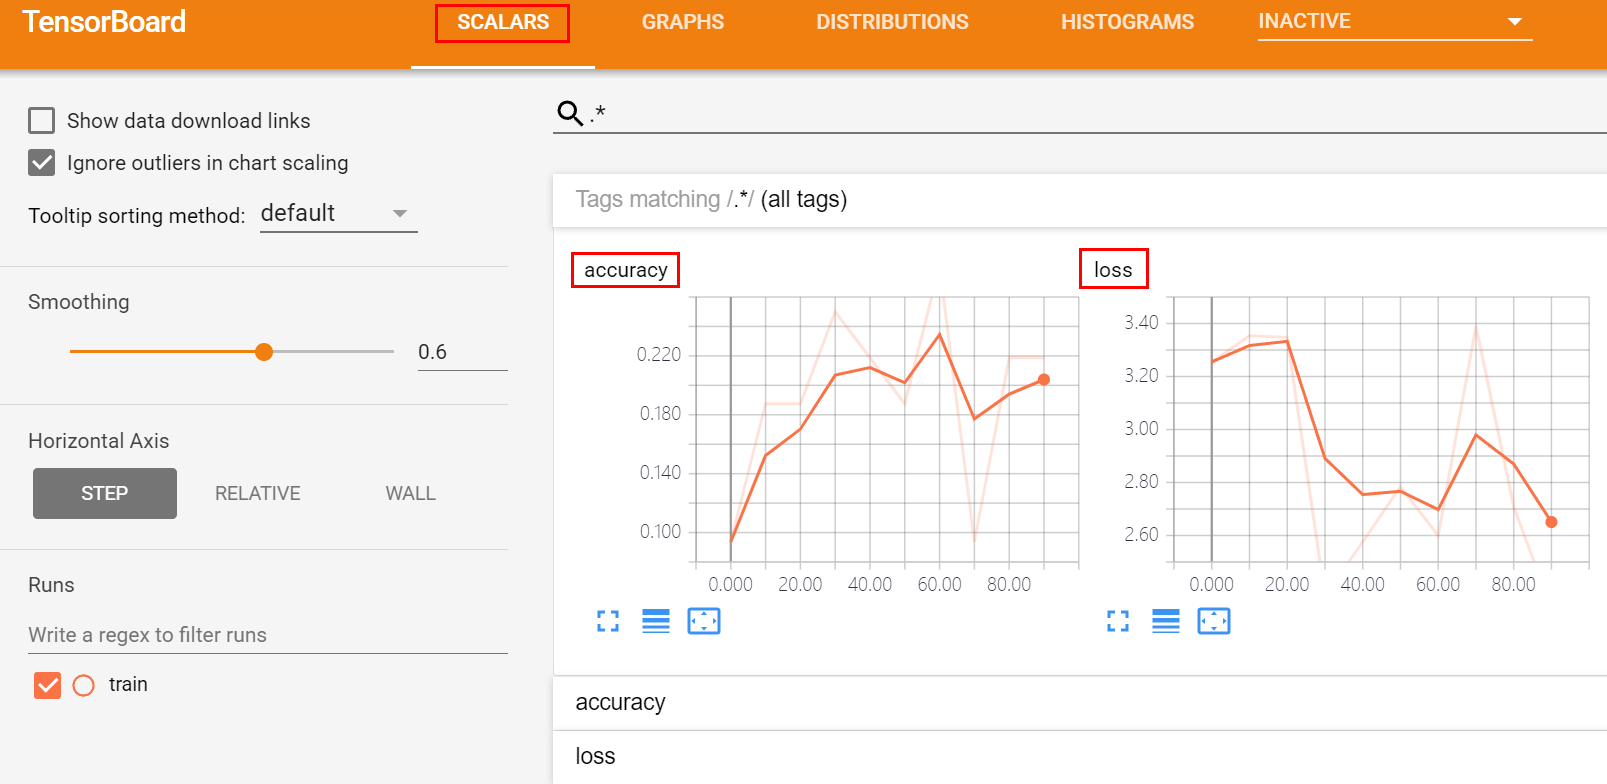Open the INACTIVE dashboards dropdown
Viewport: 1607px width, 784px height.
click(x=1395, y=21)
